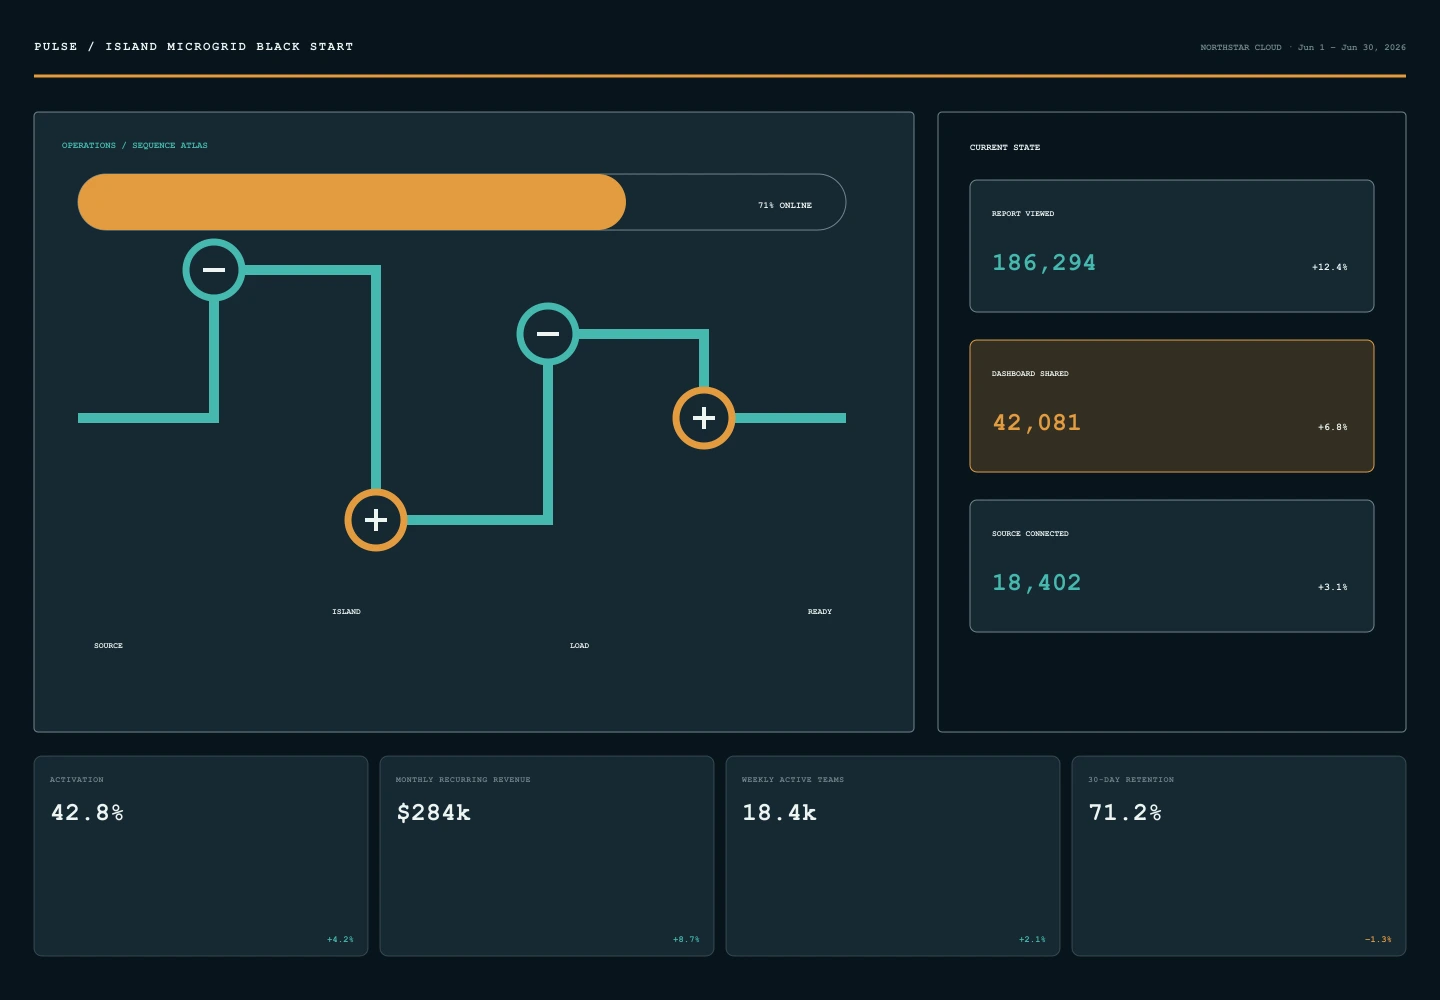This screenshot has width=1440, height=1000.
Task: Click the "30-DAY RETENTION" tile label
Action: 1131,779
